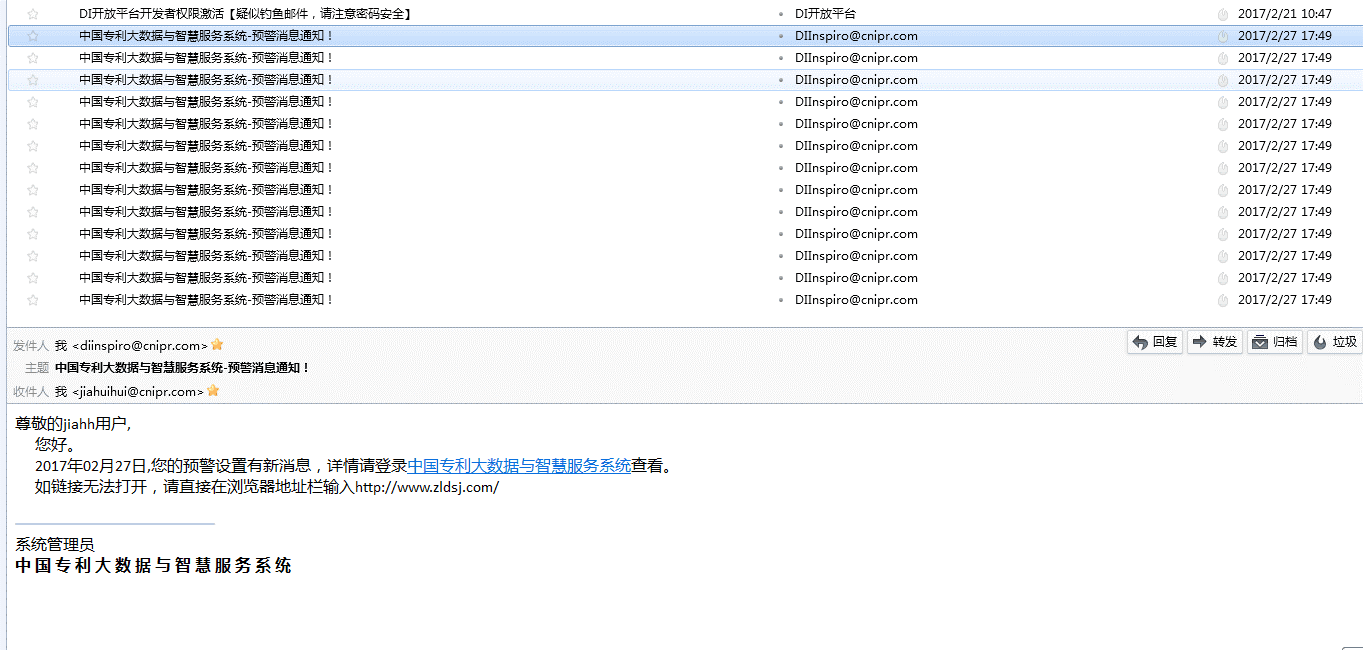
Task: Click the 回复 reply button
Action: 1155,342
